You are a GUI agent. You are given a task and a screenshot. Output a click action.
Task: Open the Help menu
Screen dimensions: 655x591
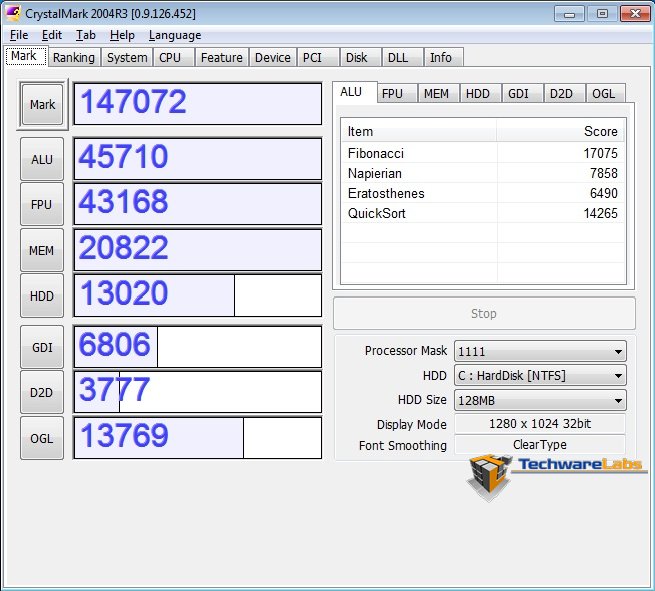[122, 35]
